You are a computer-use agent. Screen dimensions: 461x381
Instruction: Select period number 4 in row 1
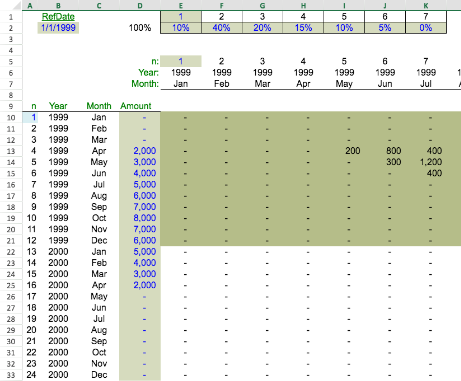pos(303,17)
